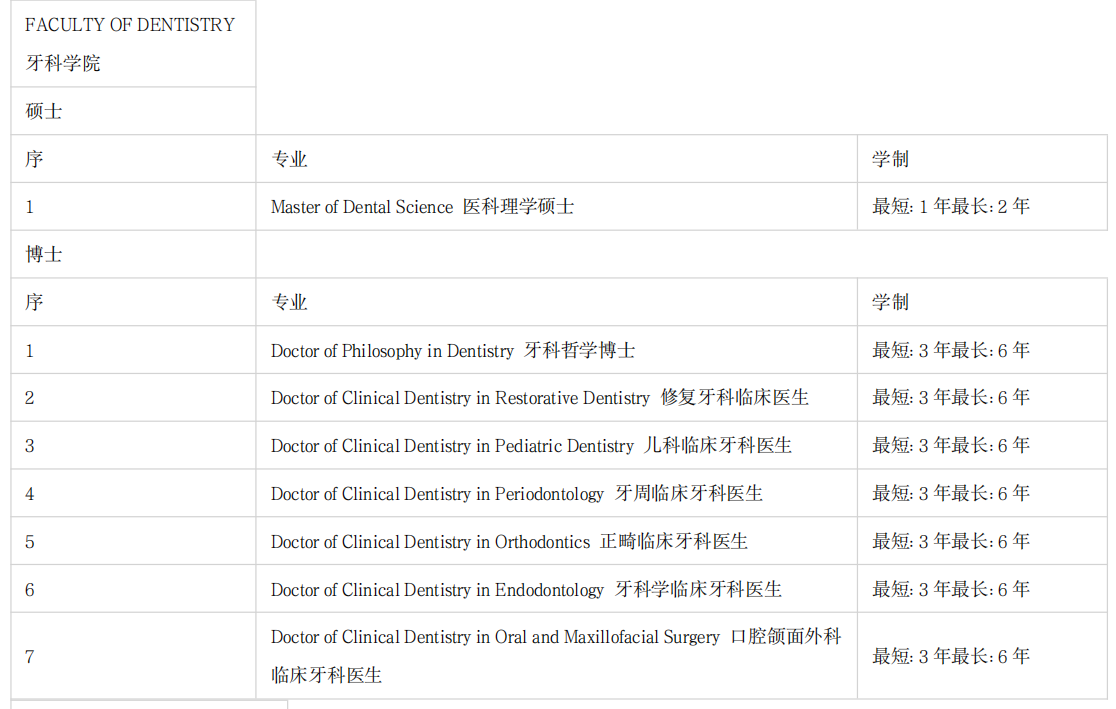The height and width of the screenshot is (709, 1116).
Task: Click Oral and Maxillofacial Surgery program entry
Action: tap(555, 656)
